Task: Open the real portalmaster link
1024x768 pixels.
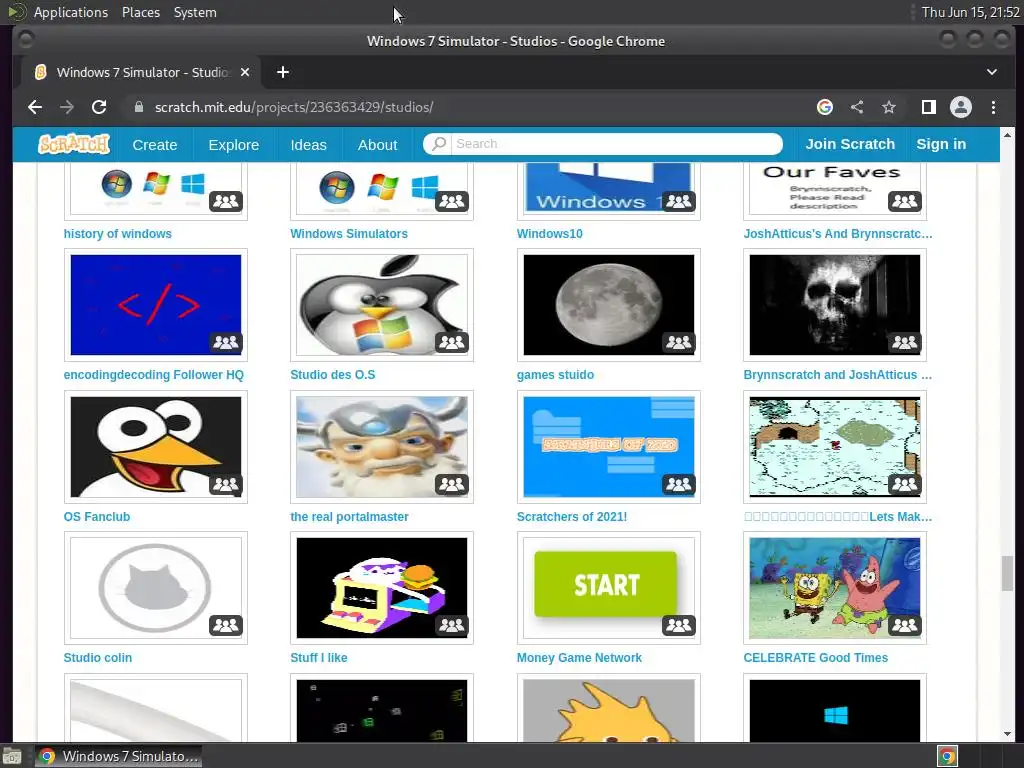Action: (349, 517)
